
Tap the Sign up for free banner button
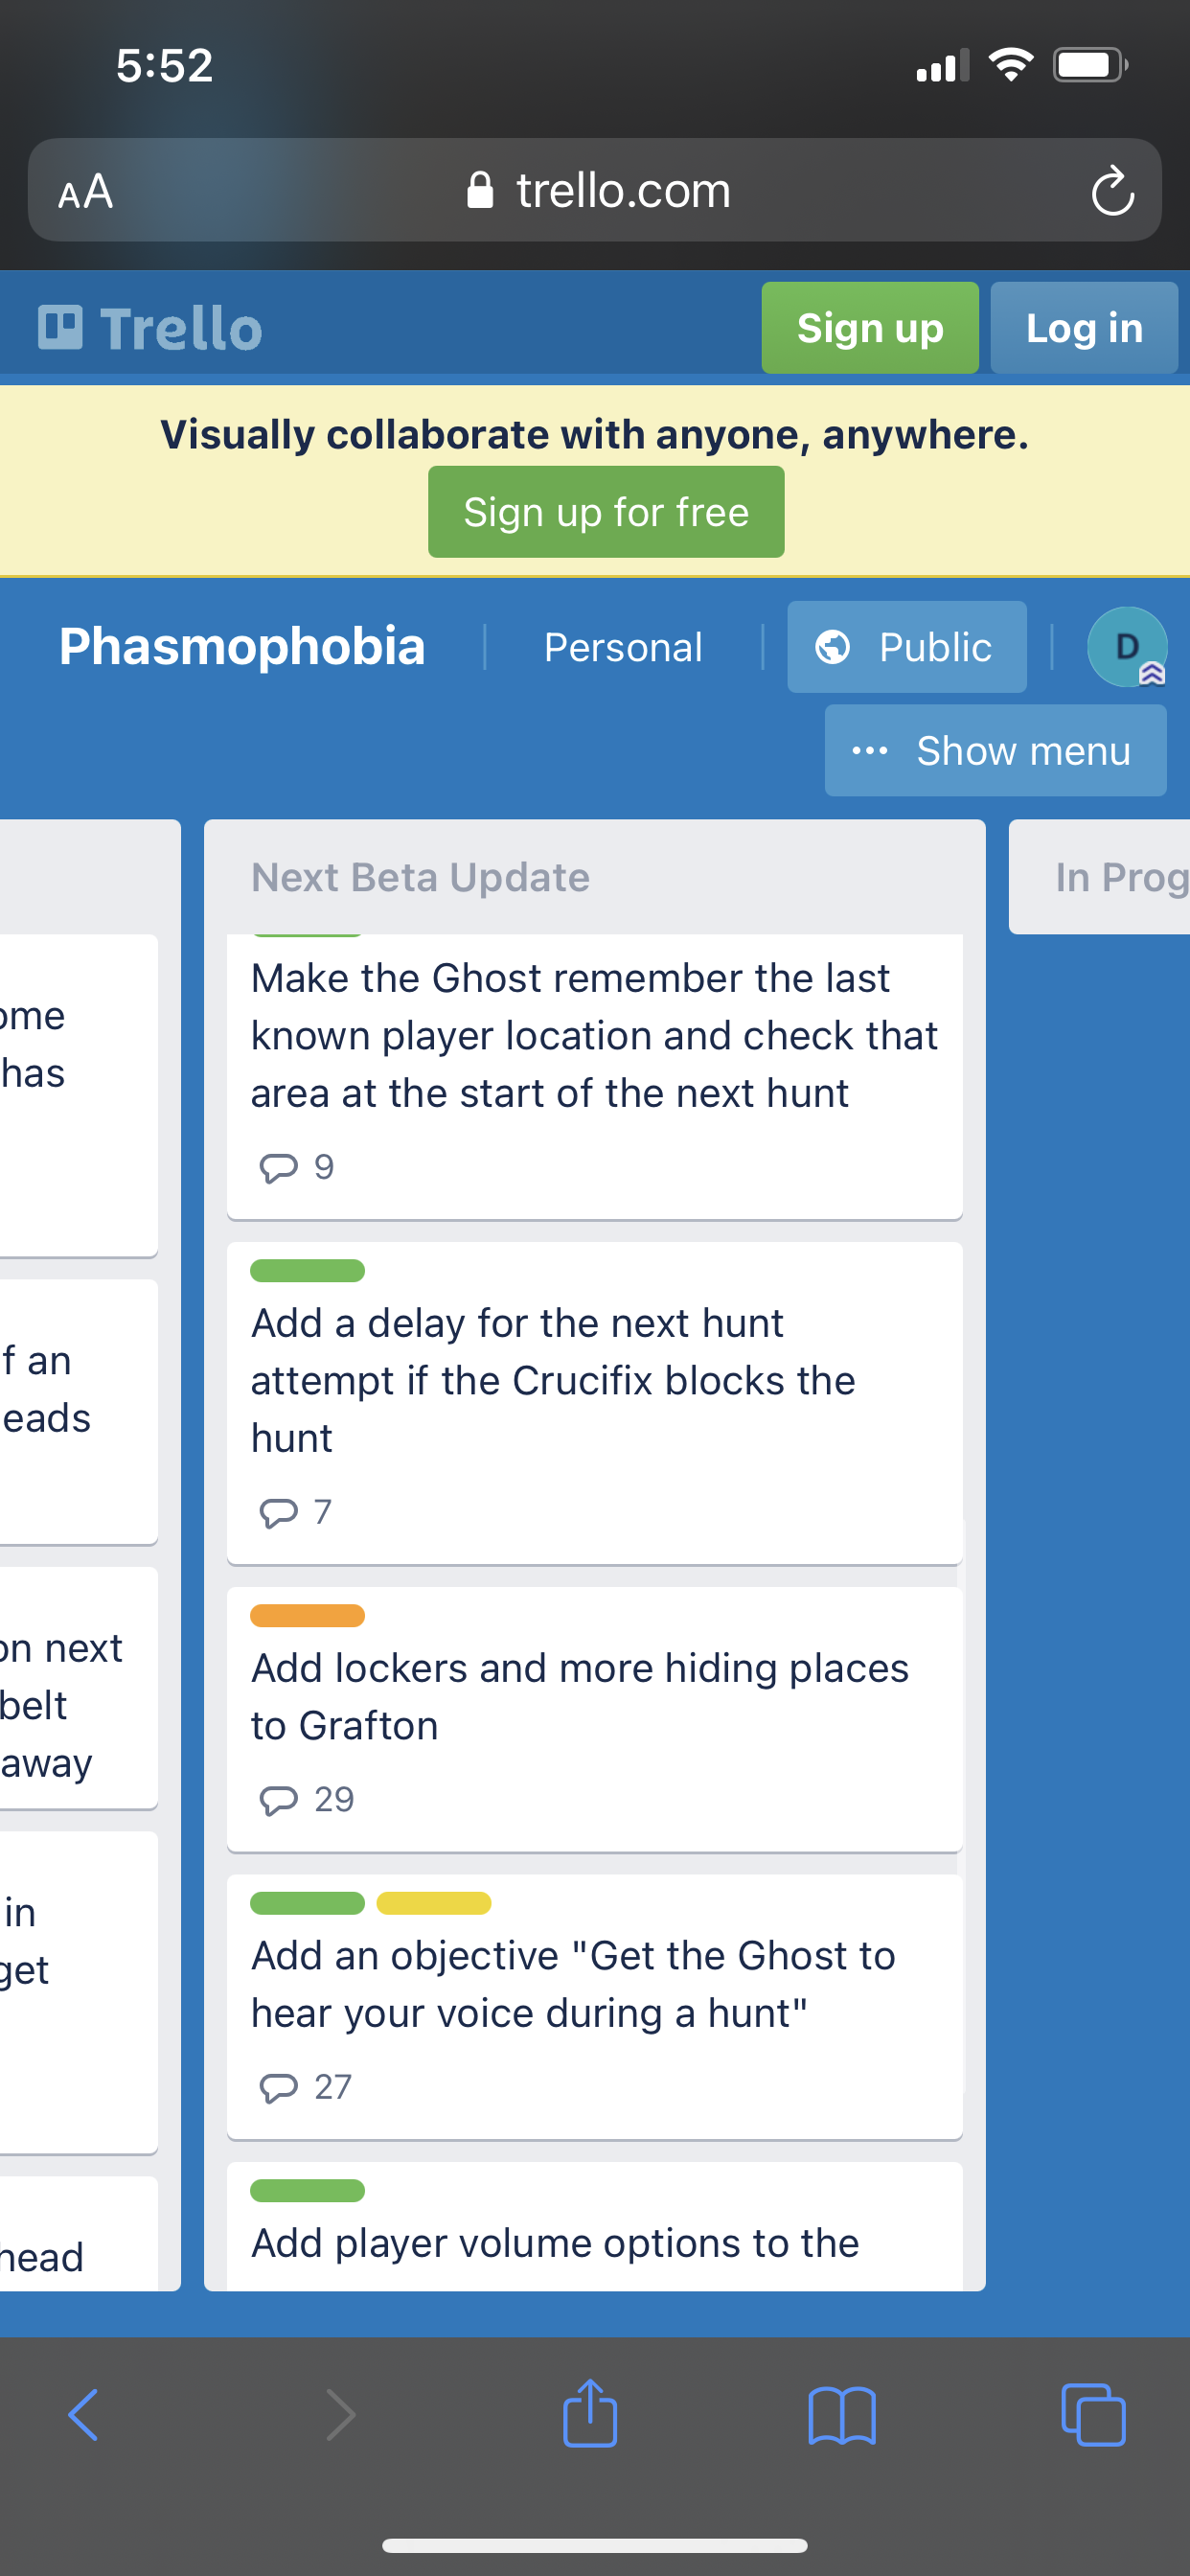point(605,512)
